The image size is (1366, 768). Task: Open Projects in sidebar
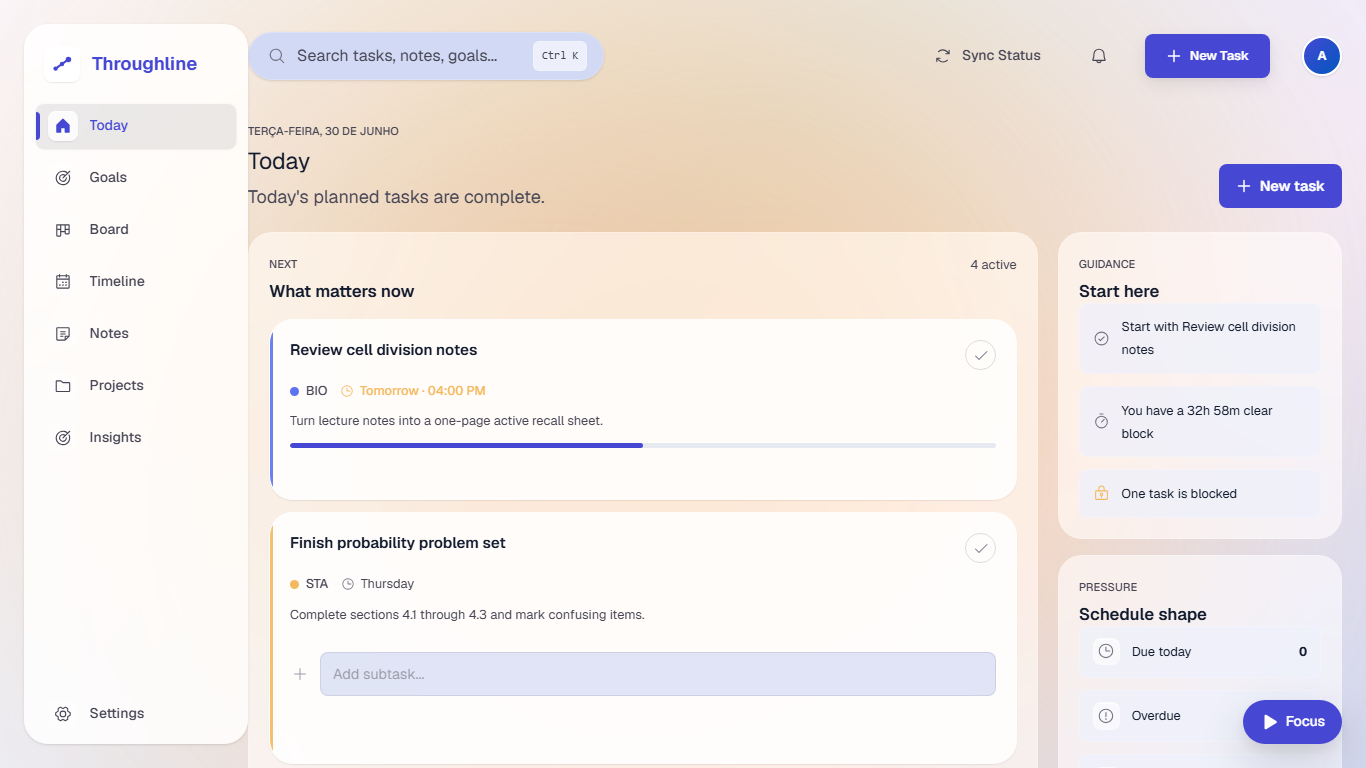136,386
